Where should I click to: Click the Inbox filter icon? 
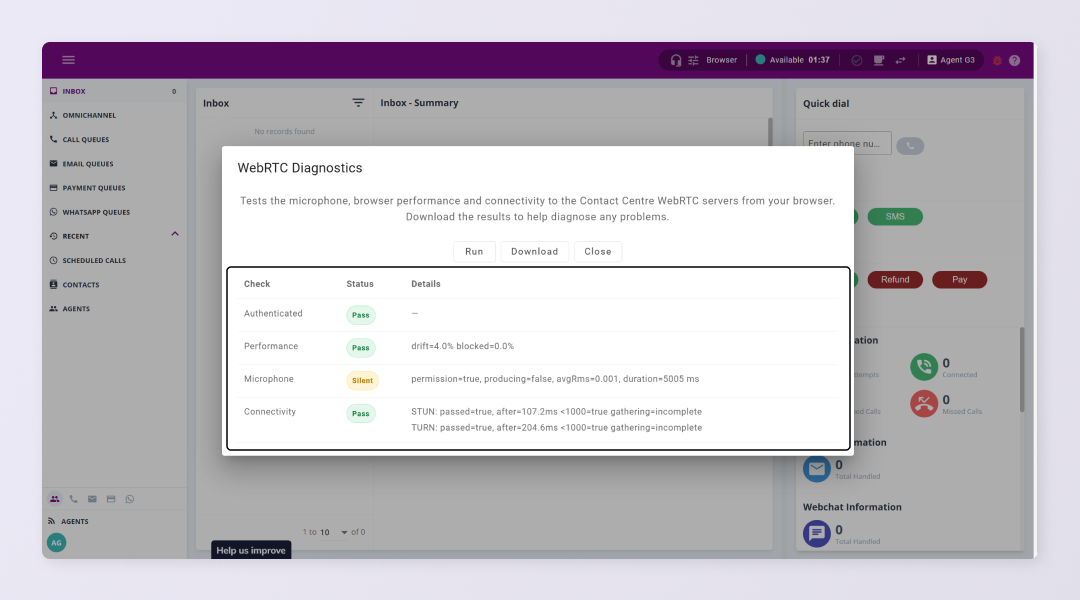click(358, 103)
